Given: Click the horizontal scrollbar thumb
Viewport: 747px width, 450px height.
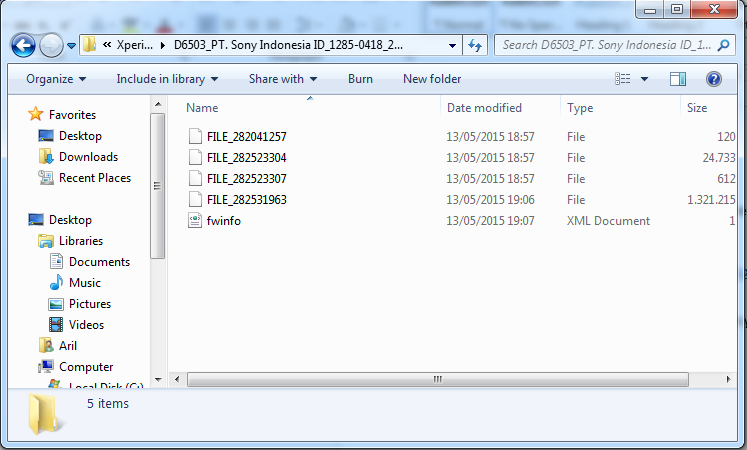Looking at the screenshot, I should click(438, 380).
